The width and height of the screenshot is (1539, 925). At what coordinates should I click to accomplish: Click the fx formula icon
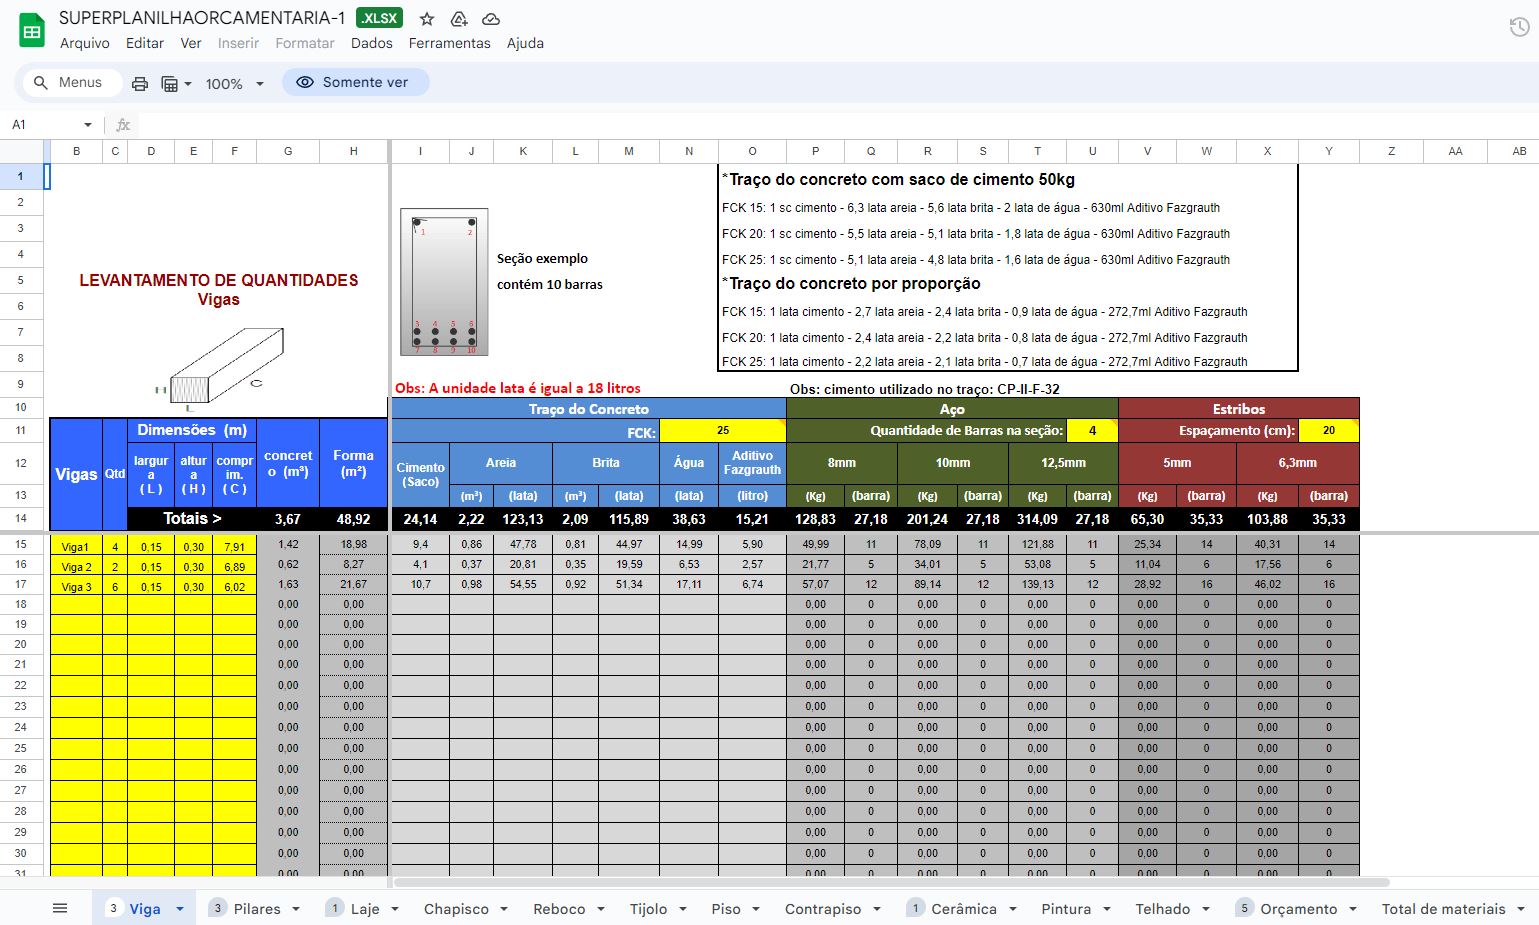coord(123,125)
